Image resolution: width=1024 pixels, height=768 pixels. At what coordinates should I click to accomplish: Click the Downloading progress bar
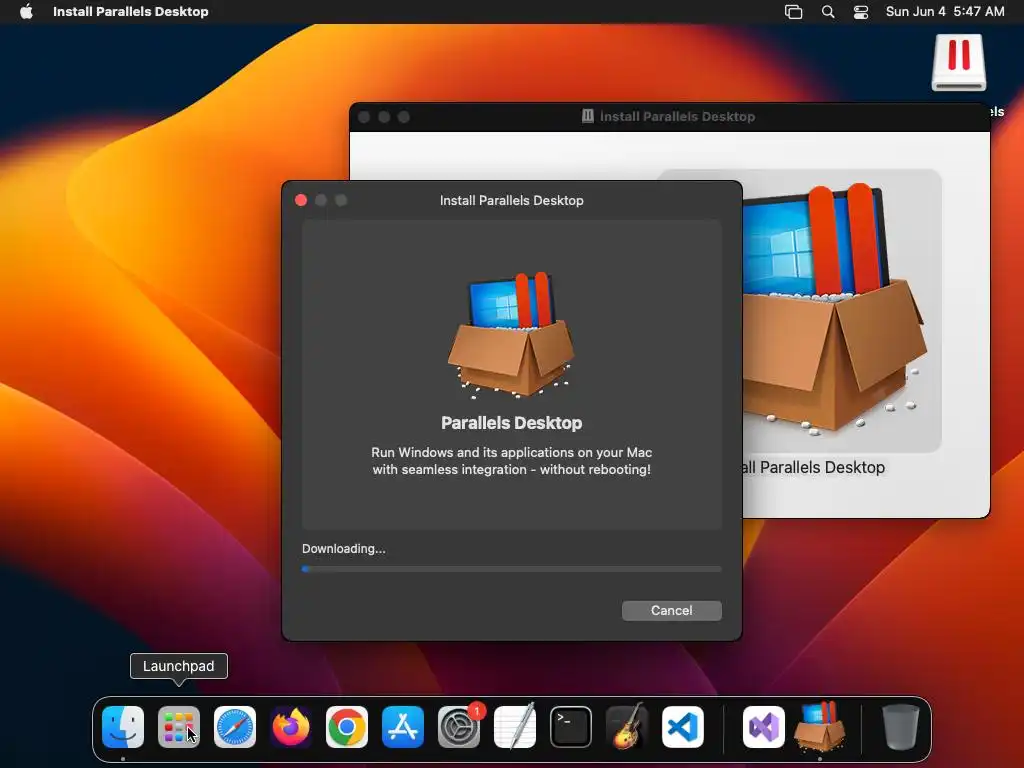511,569
